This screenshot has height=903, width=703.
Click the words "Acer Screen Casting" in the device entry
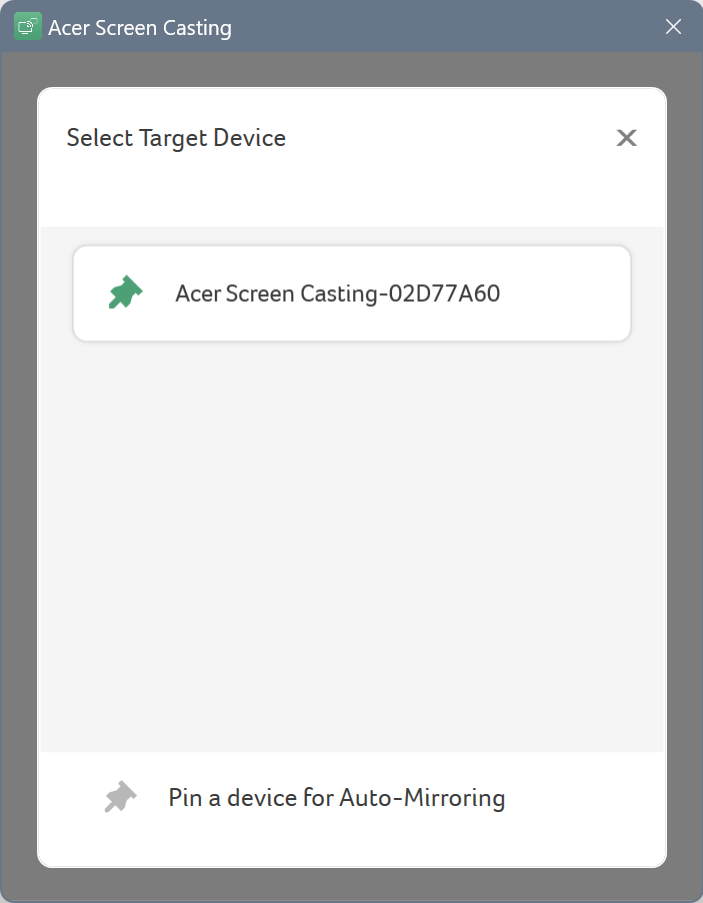[276, 294]
